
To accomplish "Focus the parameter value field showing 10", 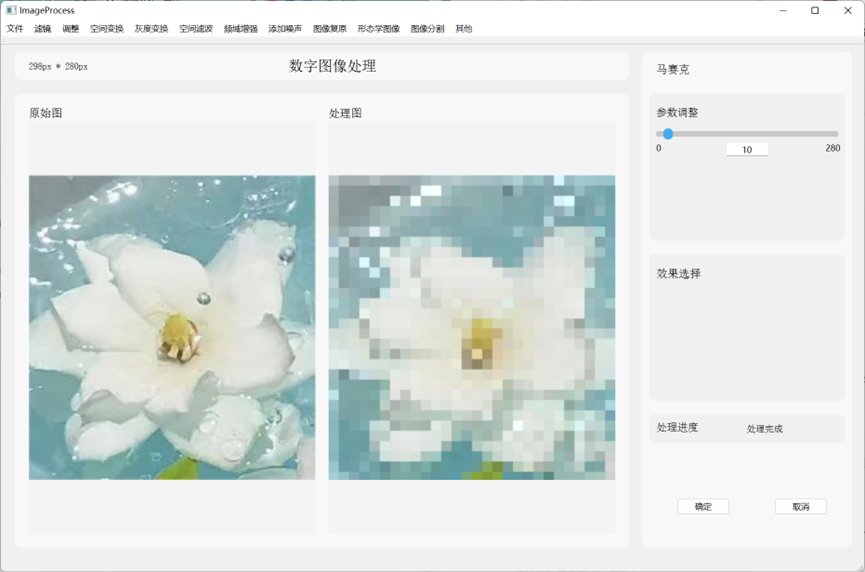I will click(x=747, y=150).
